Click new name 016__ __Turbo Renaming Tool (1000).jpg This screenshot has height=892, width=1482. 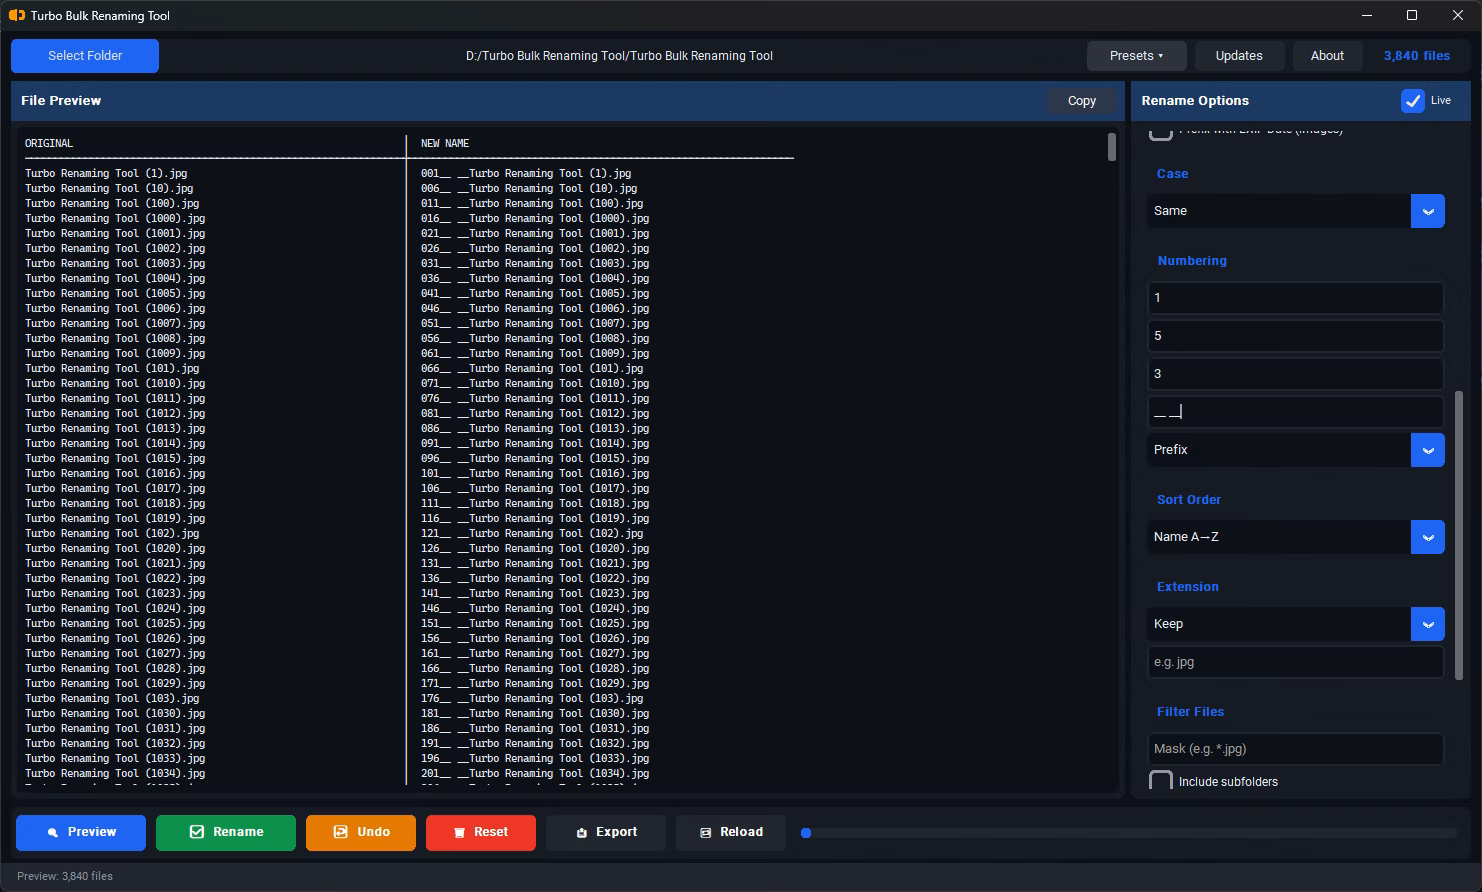pyautogui.click(x=535, y=218)
